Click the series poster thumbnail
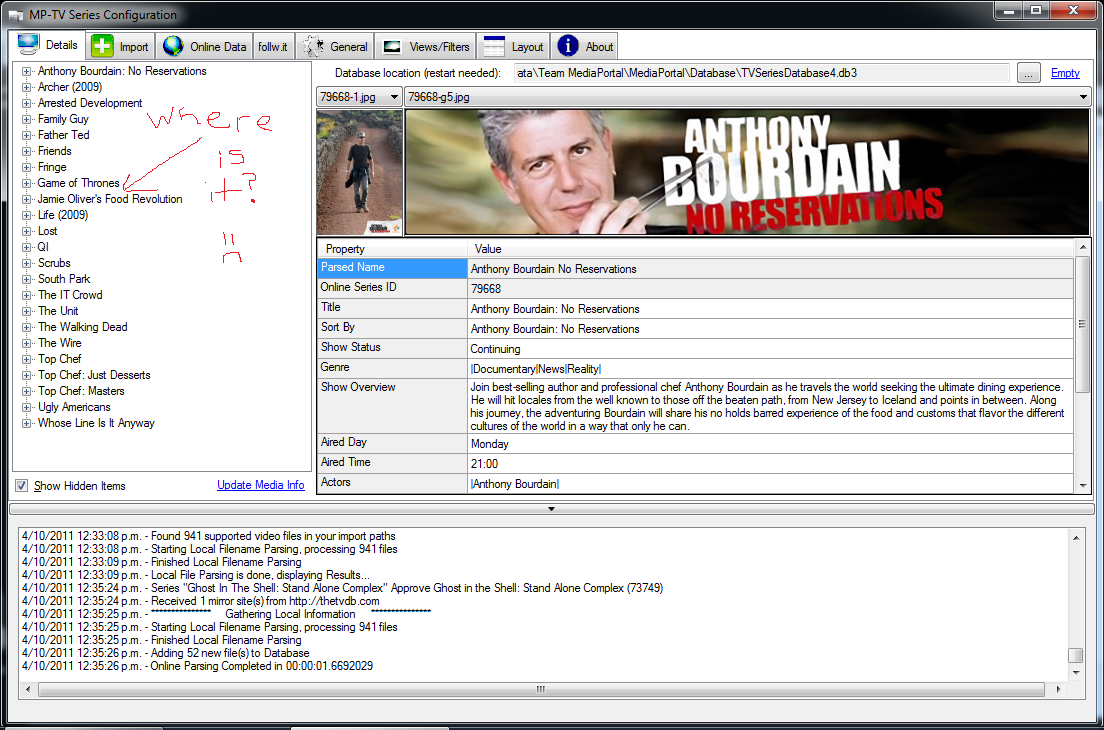 [x=360, y=172]
